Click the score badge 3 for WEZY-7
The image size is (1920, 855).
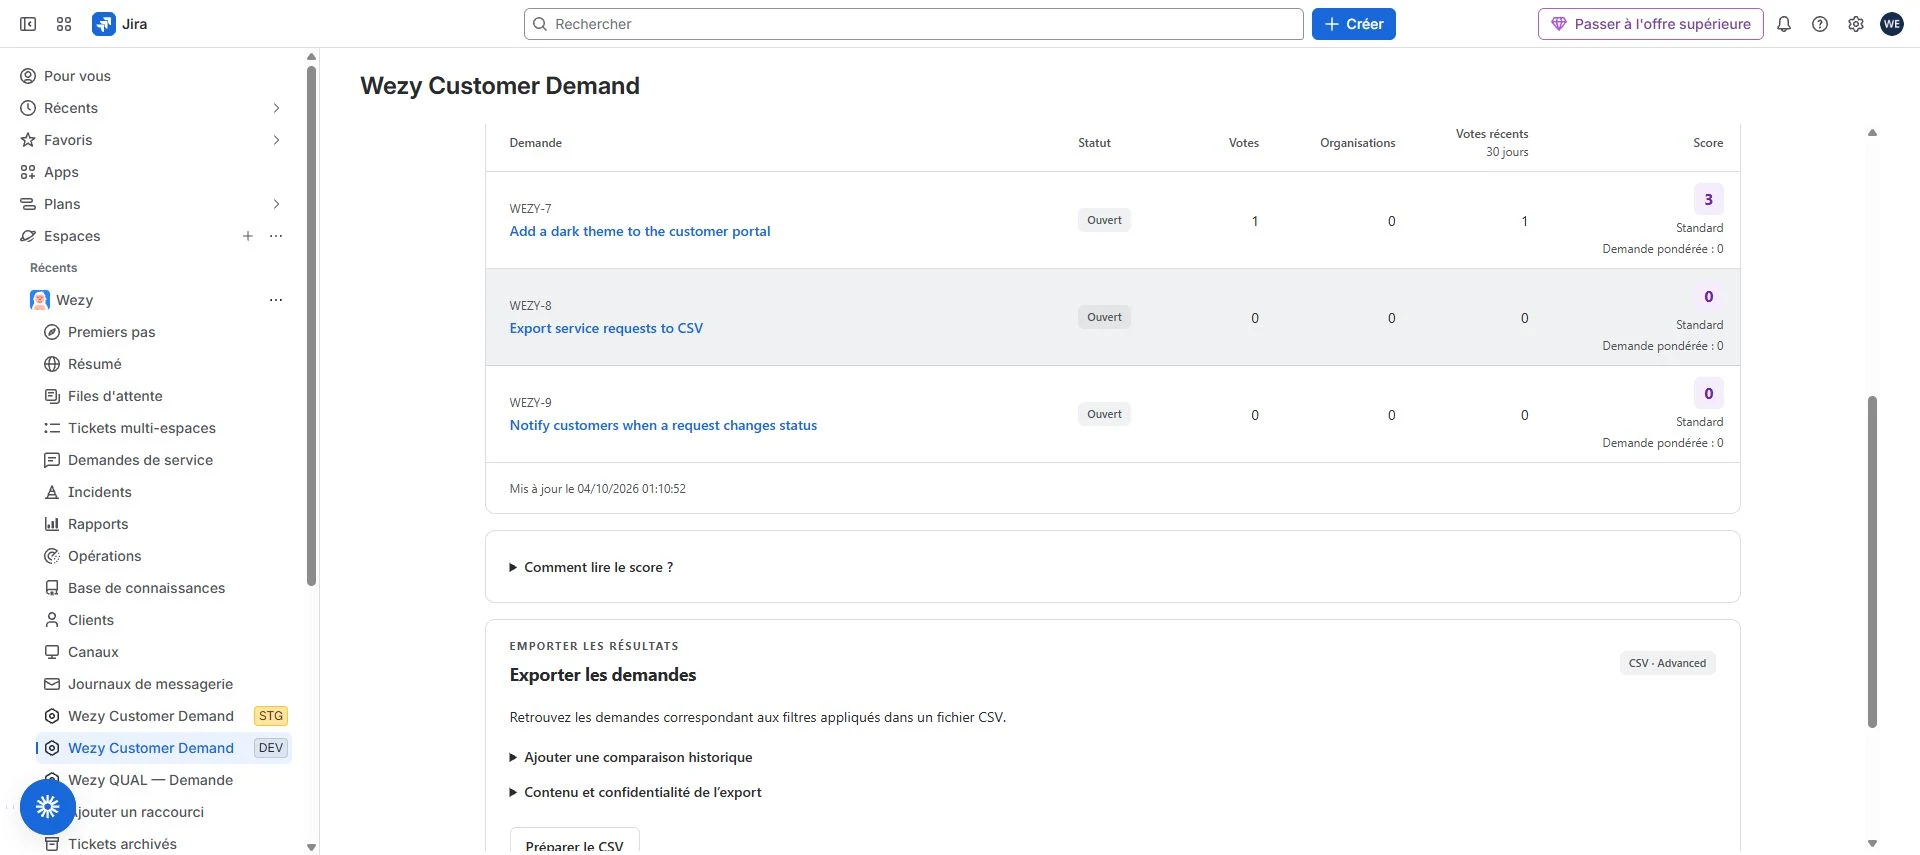click(1708, 199)
